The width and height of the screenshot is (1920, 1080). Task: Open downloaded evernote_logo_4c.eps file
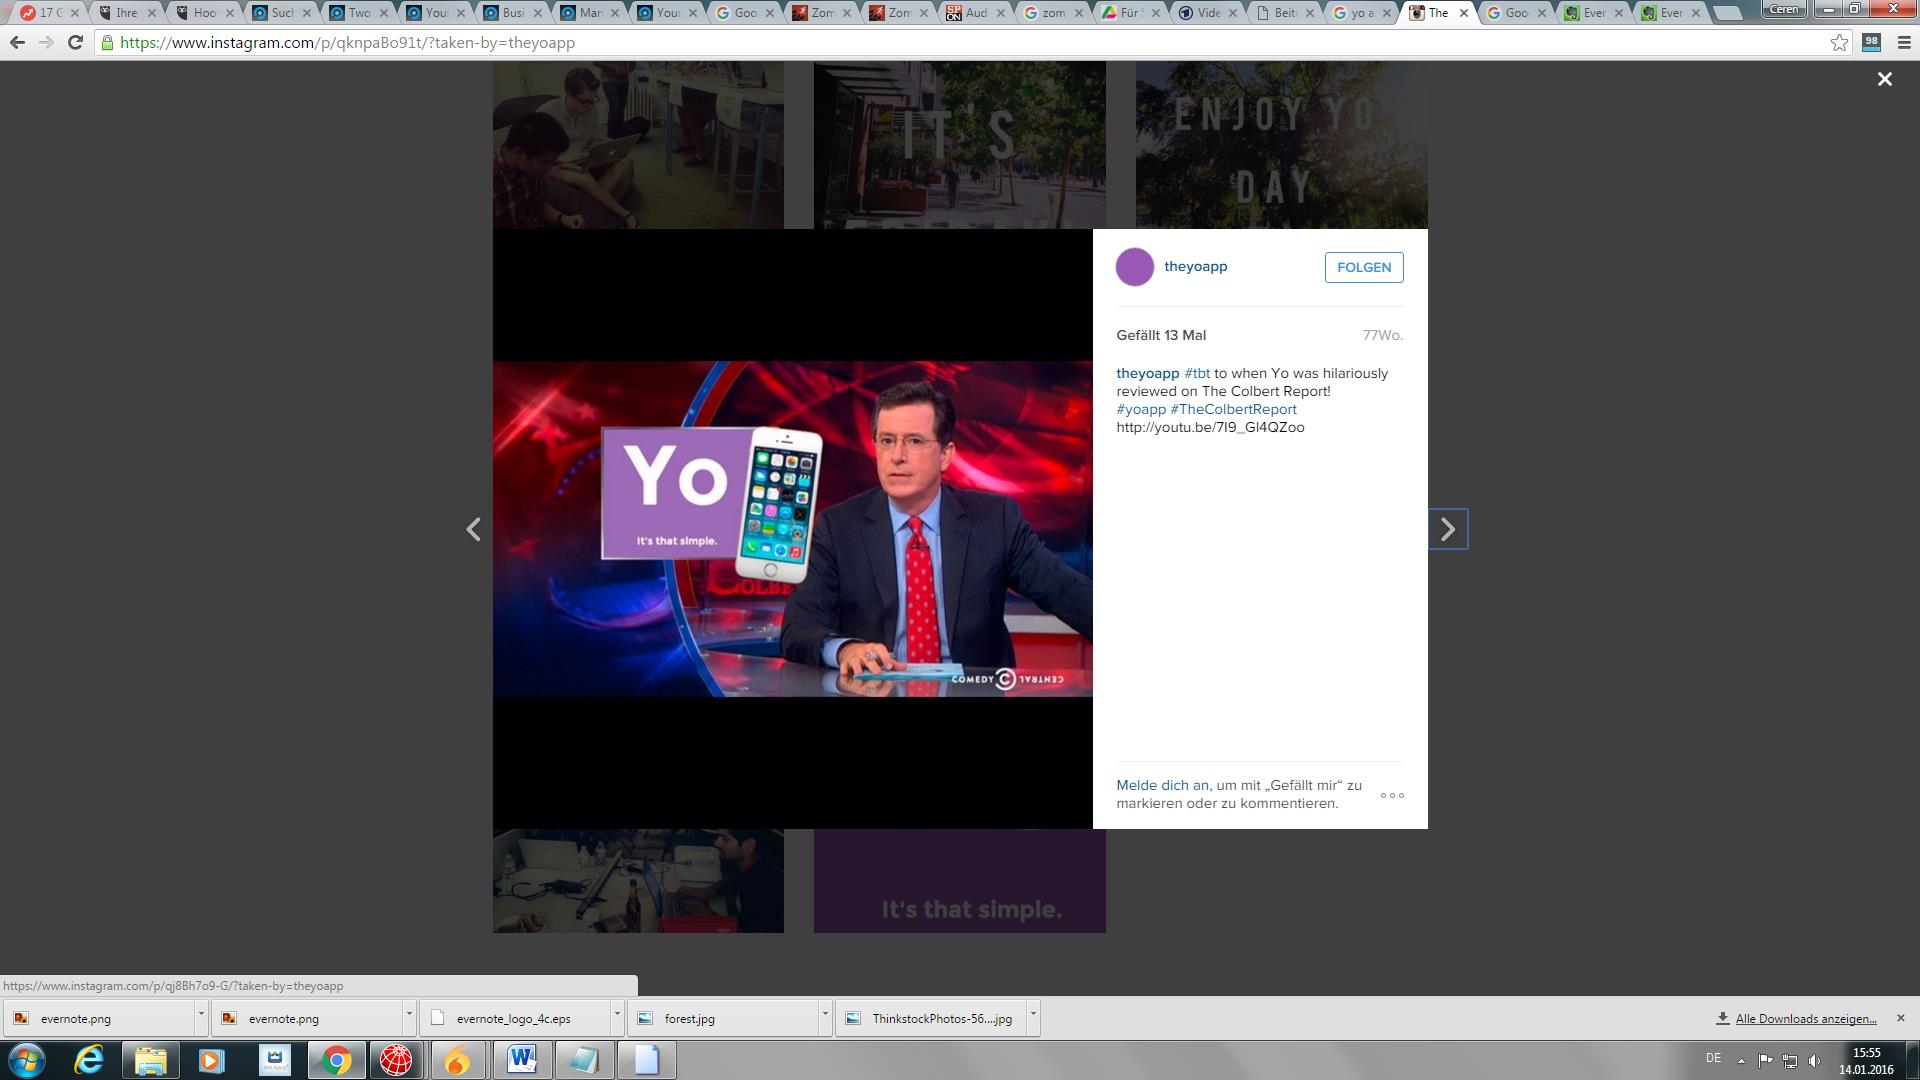[513, 1018]
